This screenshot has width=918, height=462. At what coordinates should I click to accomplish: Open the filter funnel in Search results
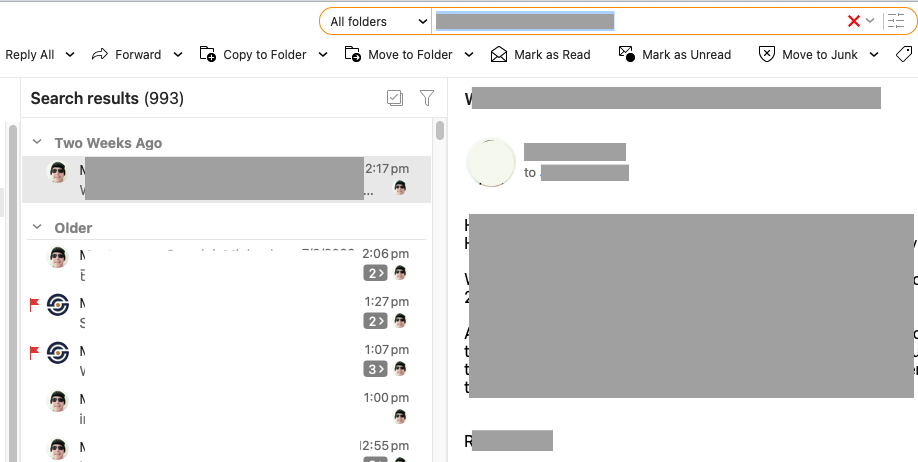427,98
